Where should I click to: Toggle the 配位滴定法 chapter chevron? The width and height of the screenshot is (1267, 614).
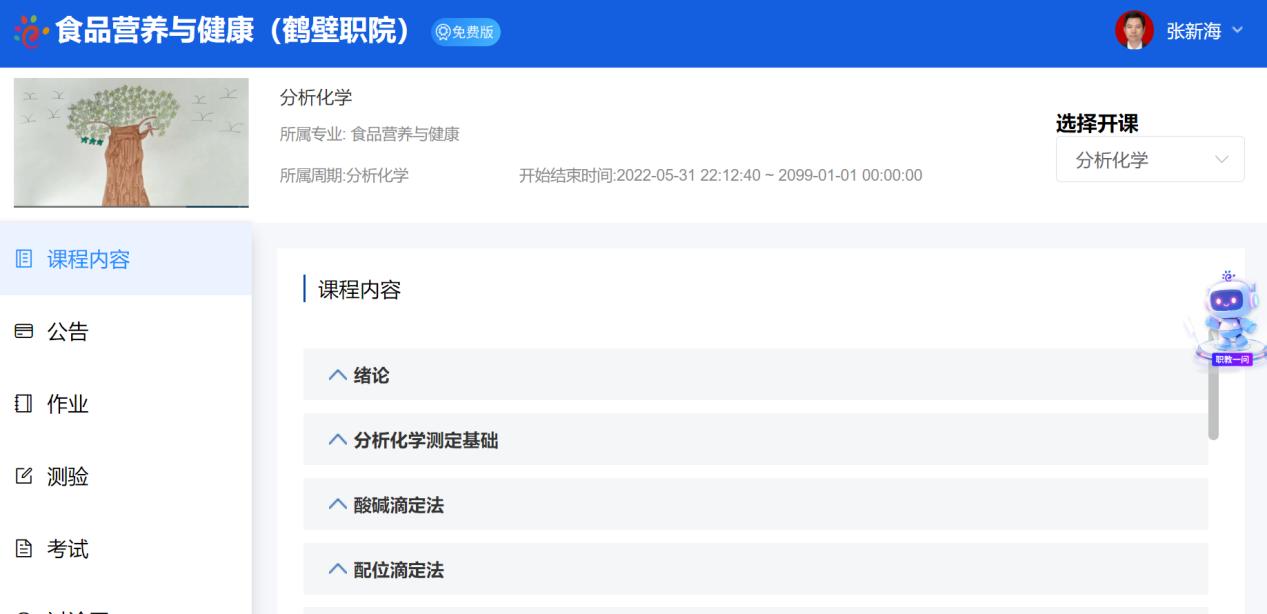pos(337,570)
